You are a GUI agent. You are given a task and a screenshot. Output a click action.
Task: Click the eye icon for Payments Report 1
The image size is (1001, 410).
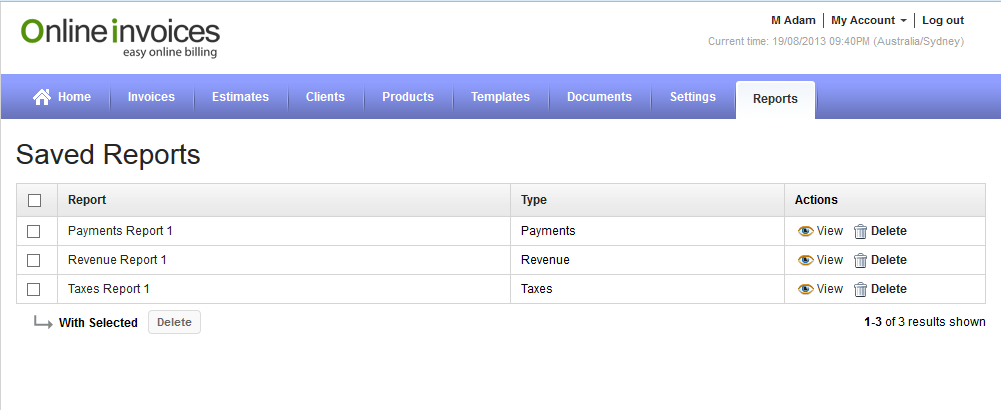(x=805, y=231)
